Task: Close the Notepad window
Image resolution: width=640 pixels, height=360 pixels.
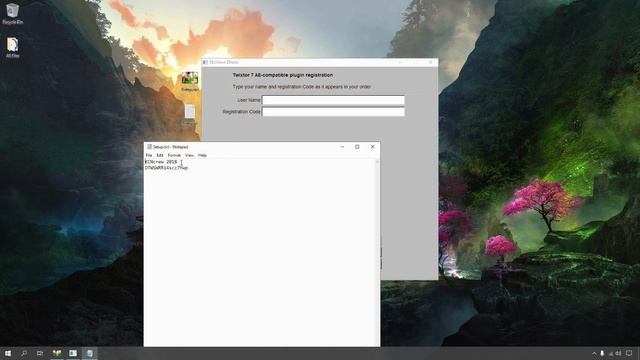Action: 372,147
